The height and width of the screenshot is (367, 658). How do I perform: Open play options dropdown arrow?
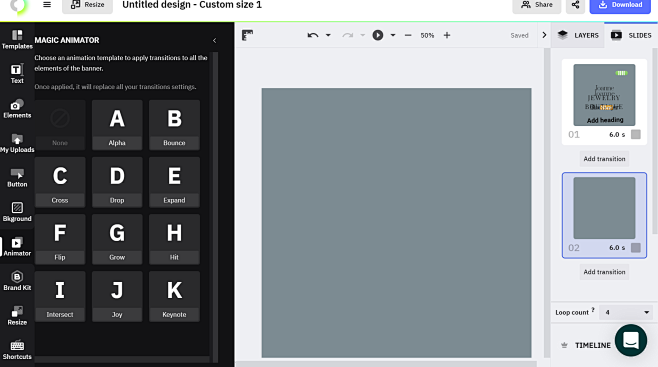click(393, 35)
